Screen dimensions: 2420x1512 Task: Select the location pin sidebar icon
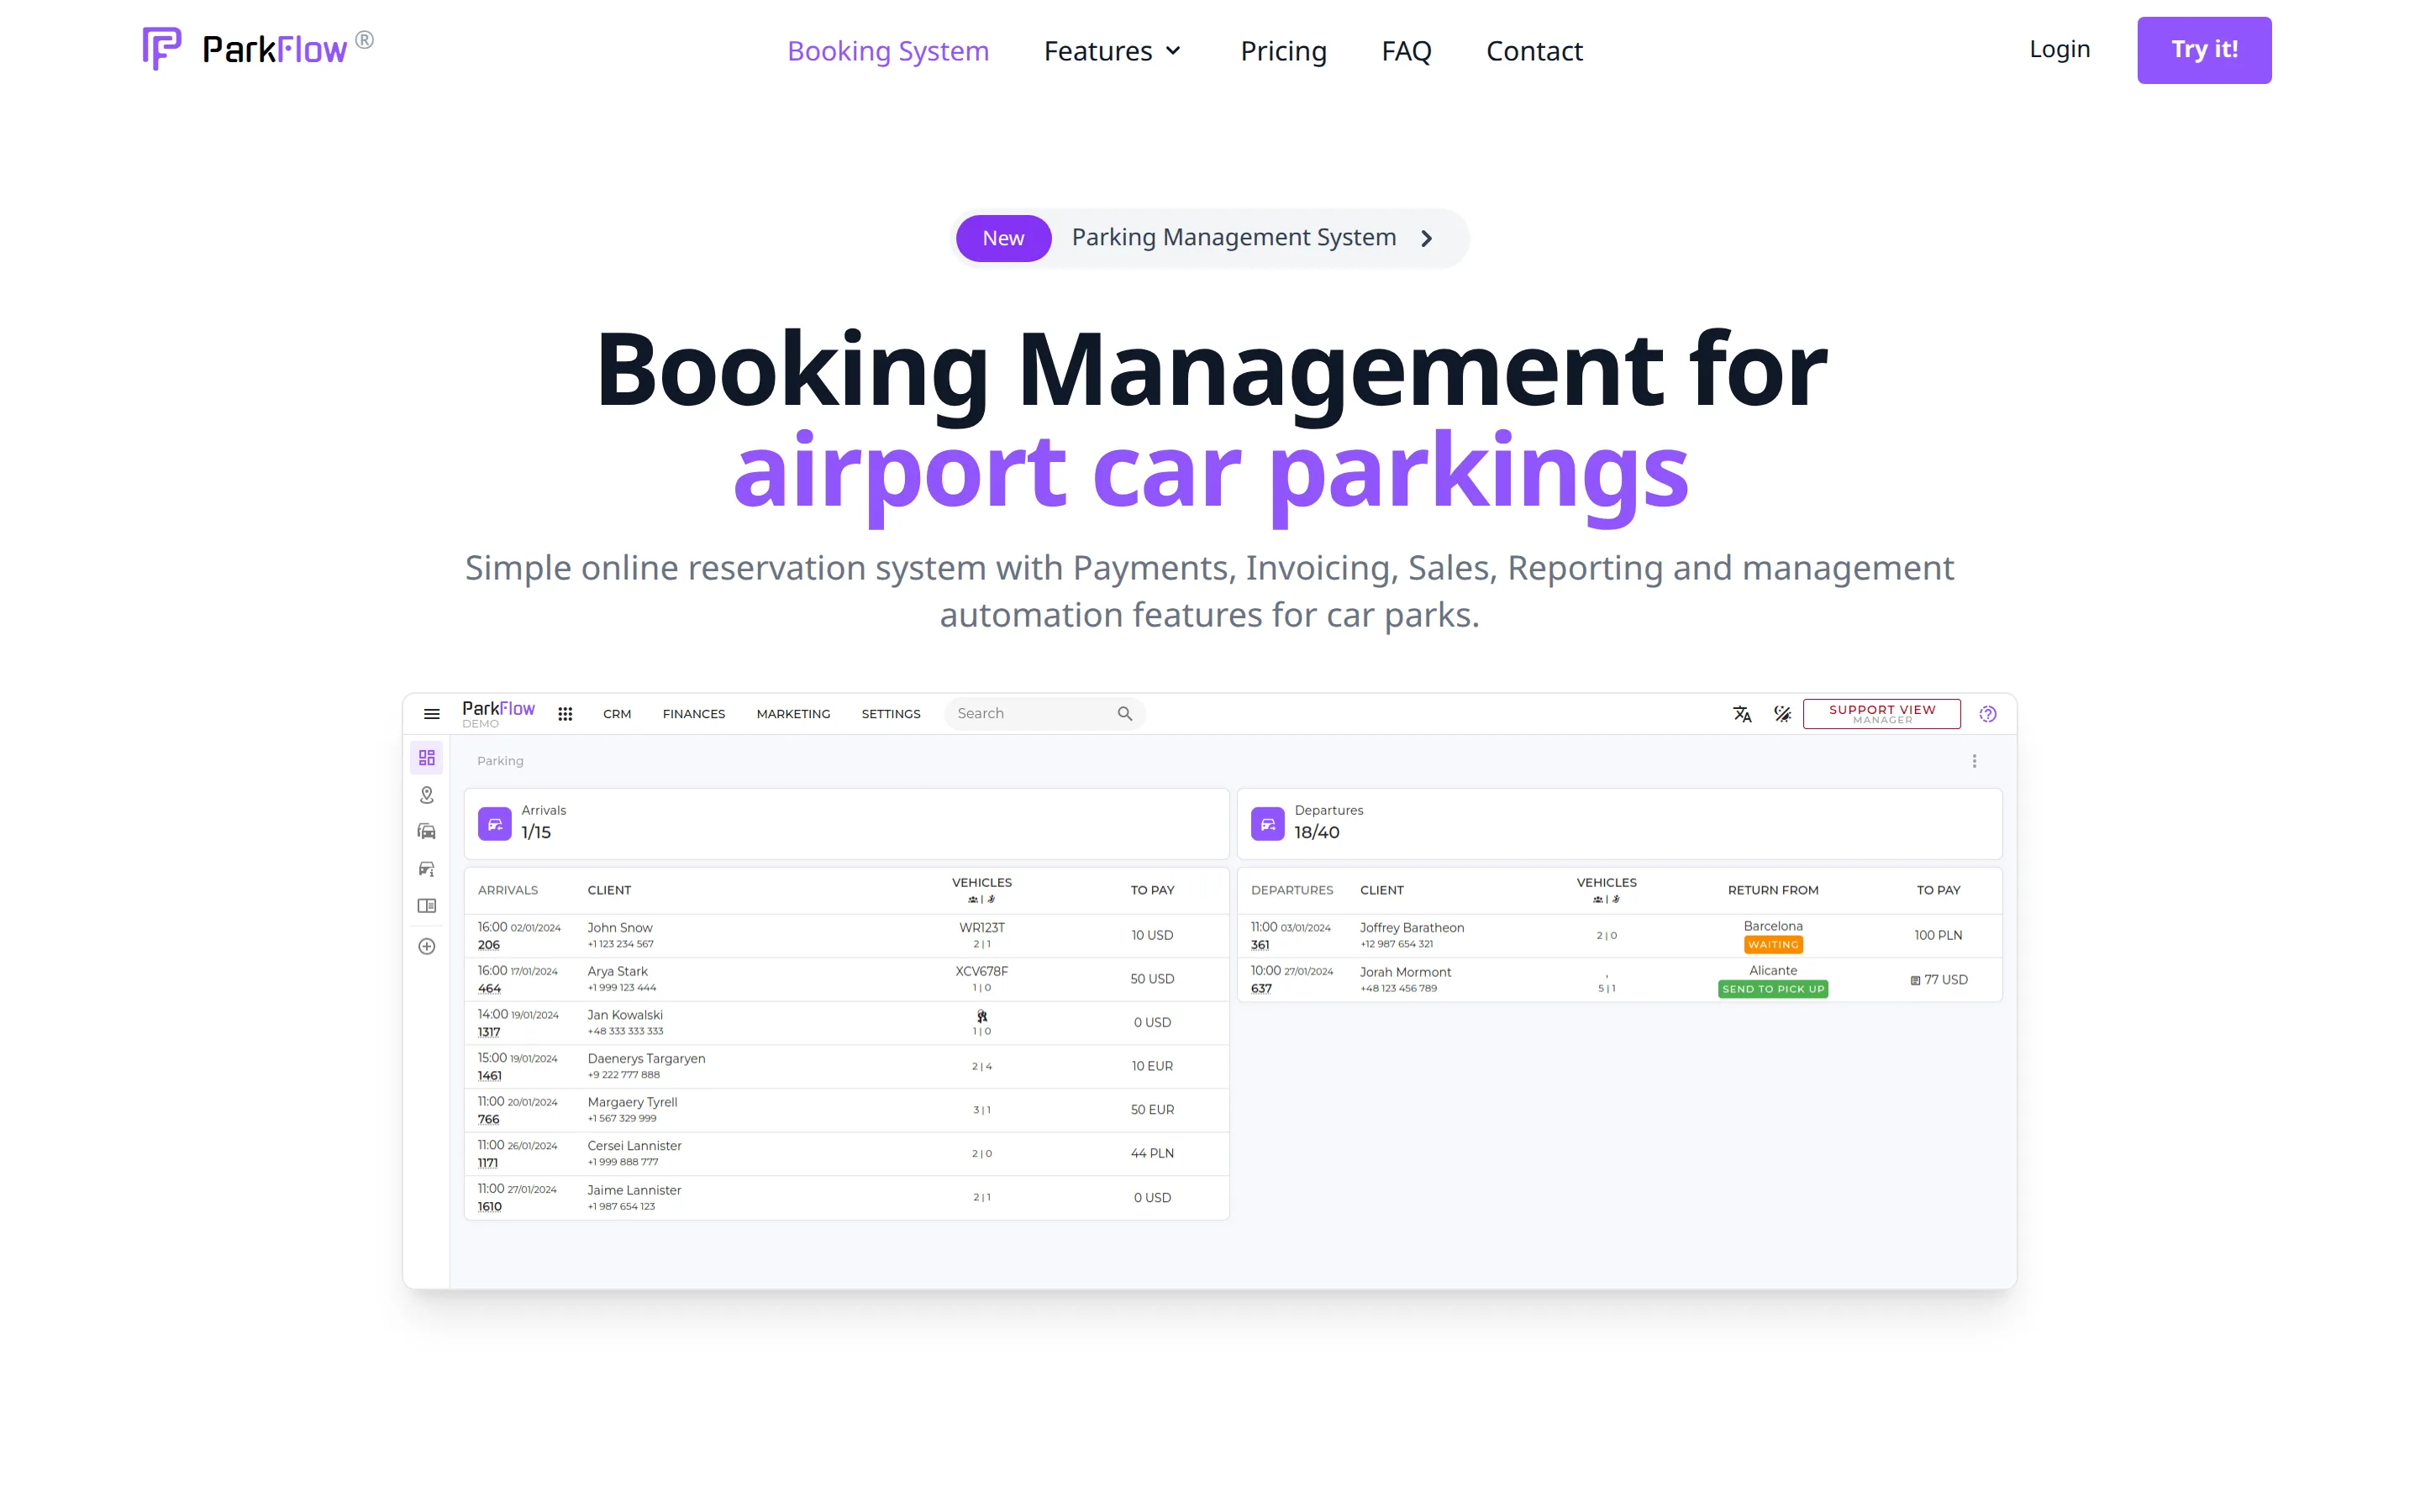[427, 795]
